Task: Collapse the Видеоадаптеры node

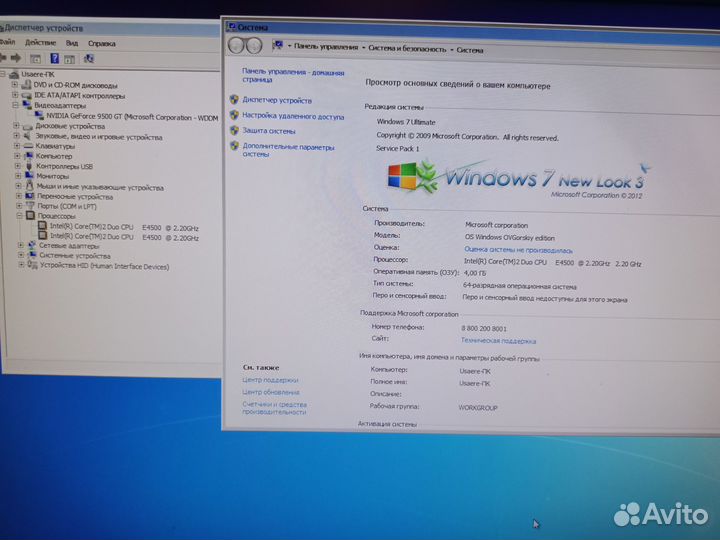Action: pyautogui.click(x=15, y=105)
